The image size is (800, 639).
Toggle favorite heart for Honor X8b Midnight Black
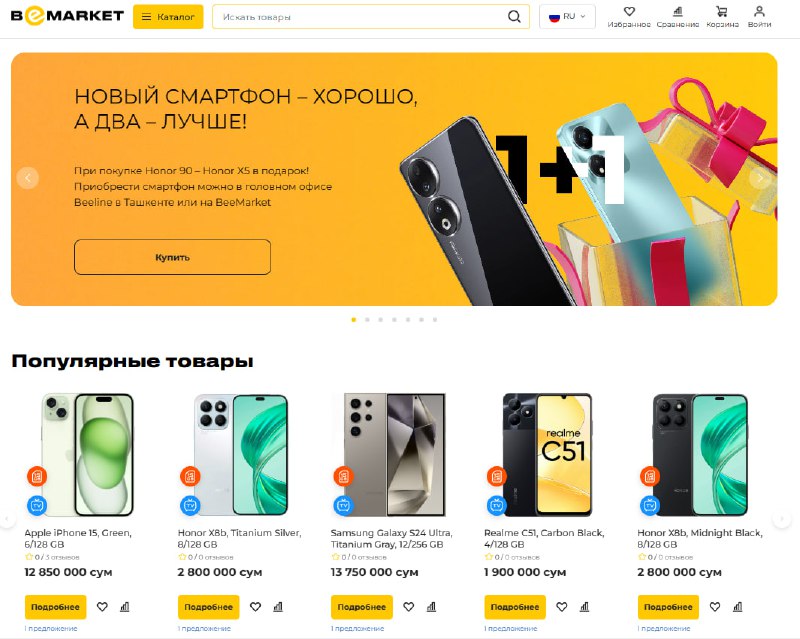click(715, 607)
